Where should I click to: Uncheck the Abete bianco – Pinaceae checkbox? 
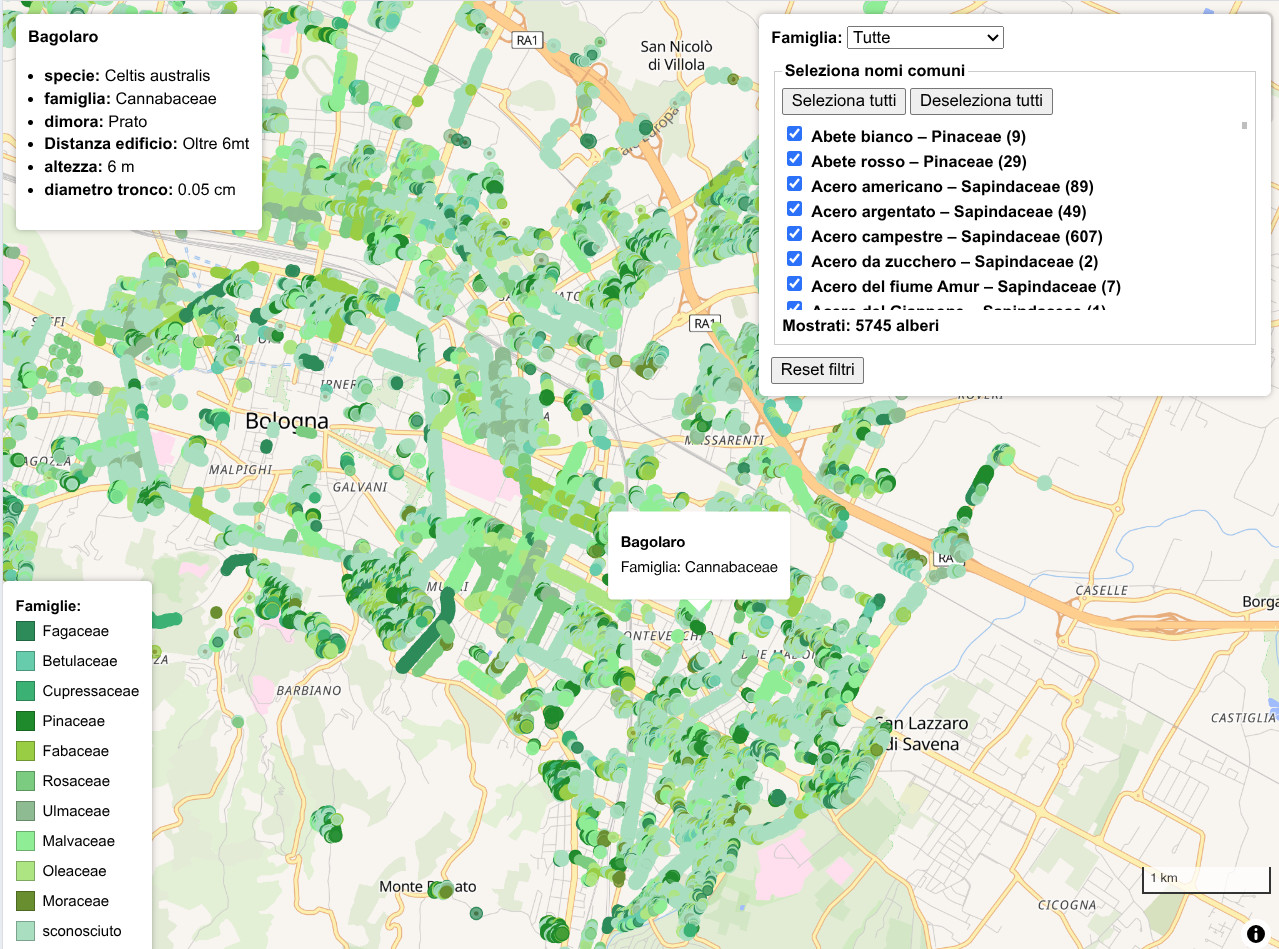pyautogui.click(x=795, y=134)
